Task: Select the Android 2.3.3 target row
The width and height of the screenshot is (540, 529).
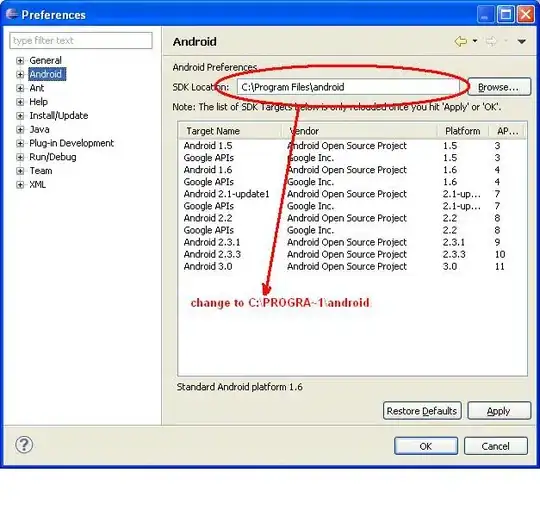Action: [x=353, y=254]
